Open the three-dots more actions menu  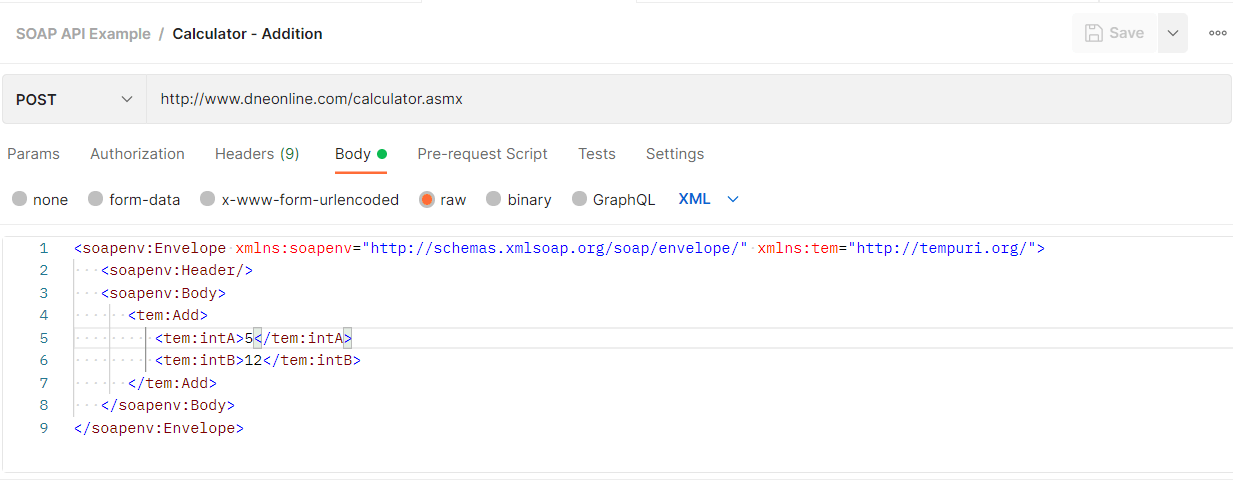coord(1217,33)
